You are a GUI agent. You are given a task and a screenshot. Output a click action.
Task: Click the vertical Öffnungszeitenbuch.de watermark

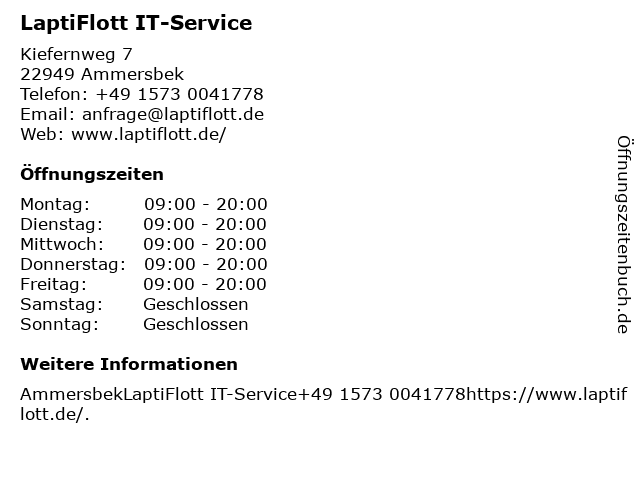point(624,235)
